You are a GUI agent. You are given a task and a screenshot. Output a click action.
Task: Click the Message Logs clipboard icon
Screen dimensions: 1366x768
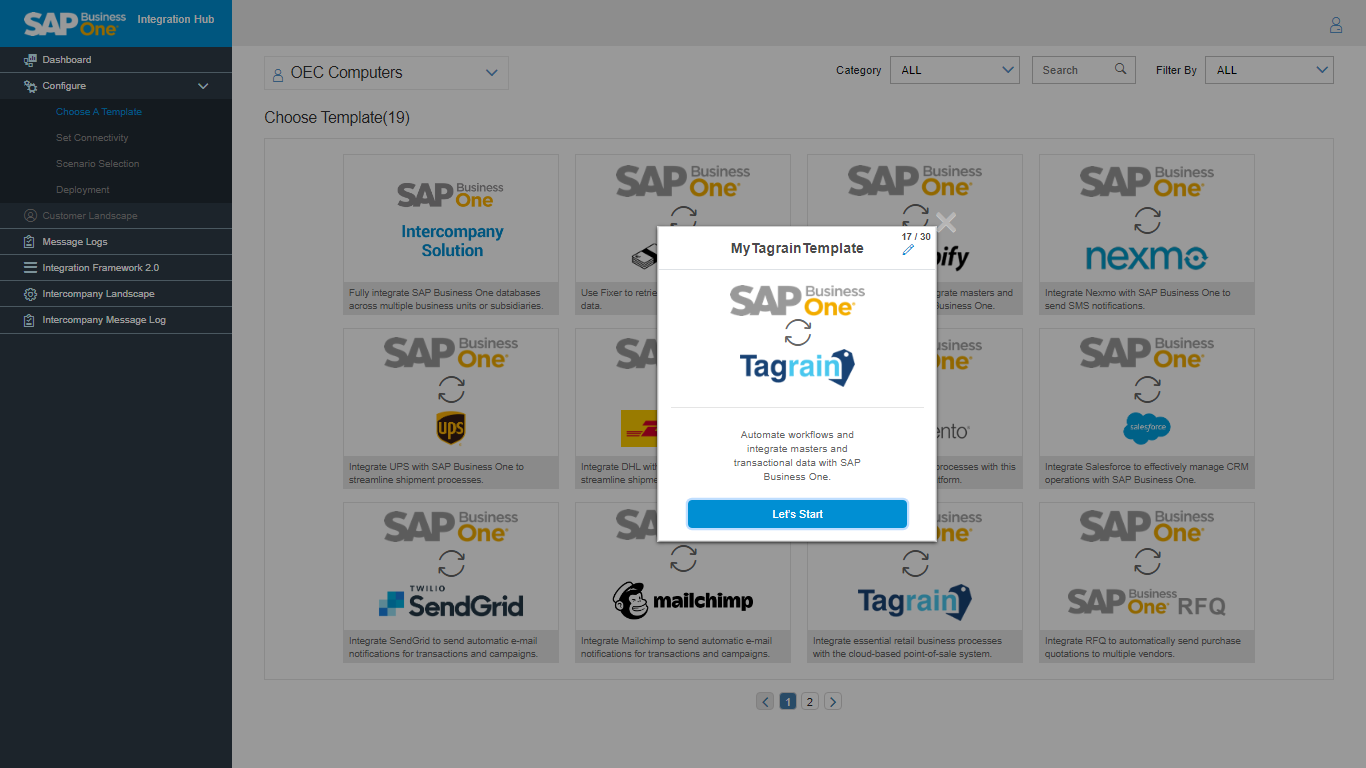tap(30, 242)
